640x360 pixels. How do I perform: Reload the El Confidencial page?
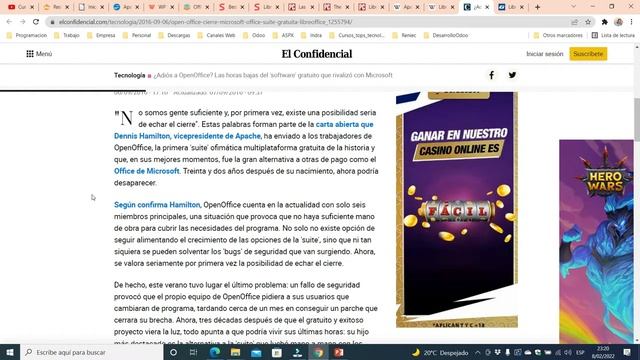pyautogui.click(x=36, y=22)
